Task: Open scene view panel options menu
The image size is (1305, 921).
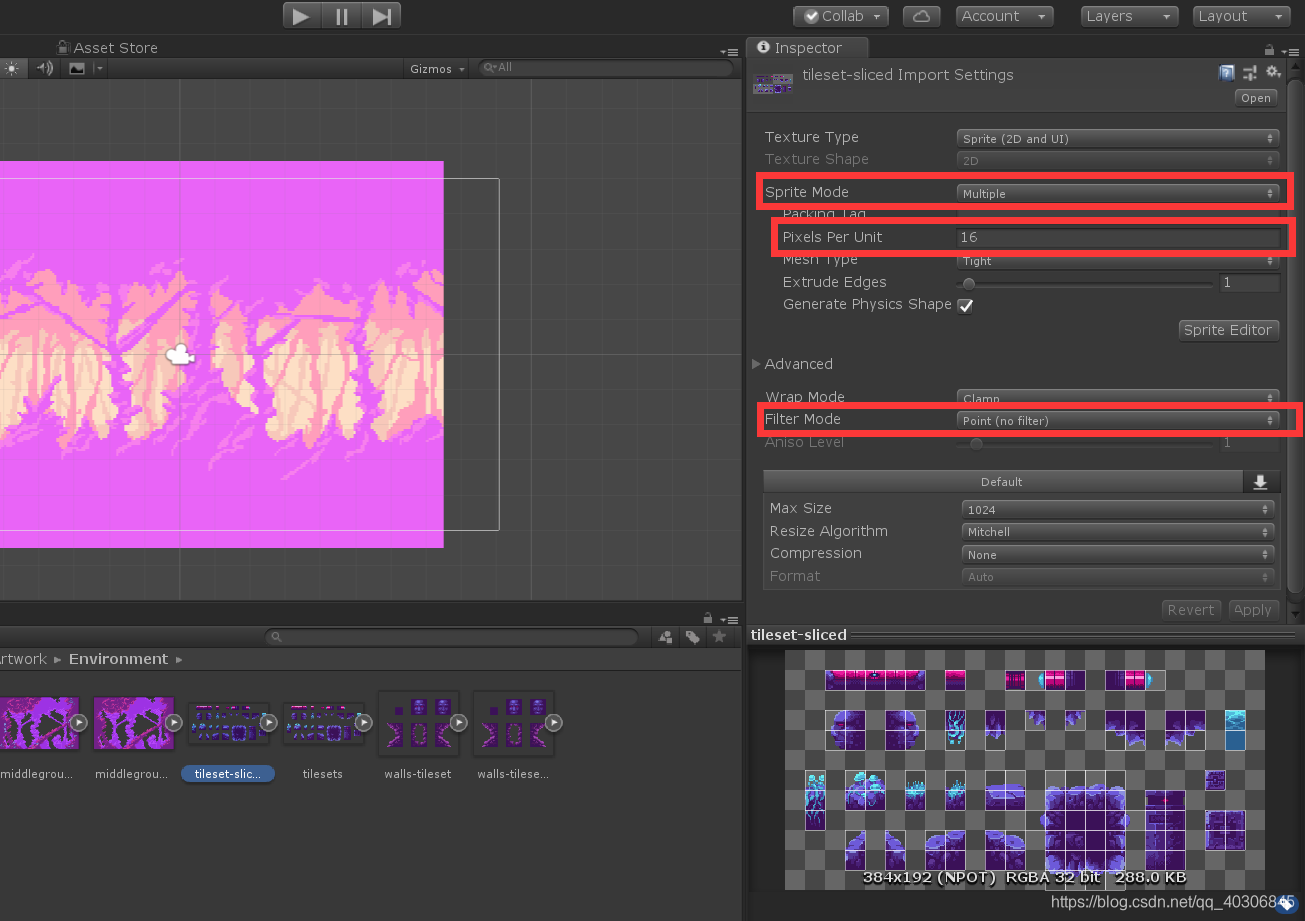Action: [x=731, y=52]
